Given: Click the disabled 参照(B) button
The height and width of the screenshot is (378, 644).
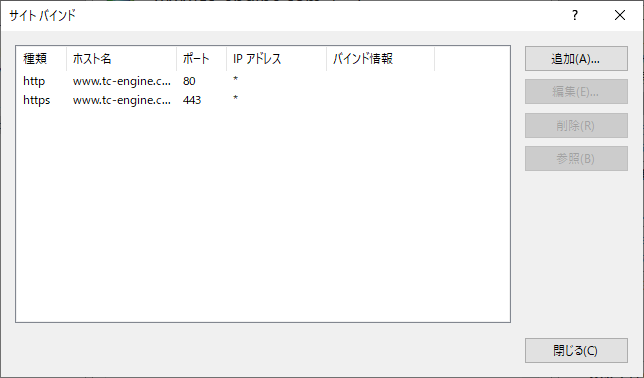Looking at the screenshot, I should 576,159.
